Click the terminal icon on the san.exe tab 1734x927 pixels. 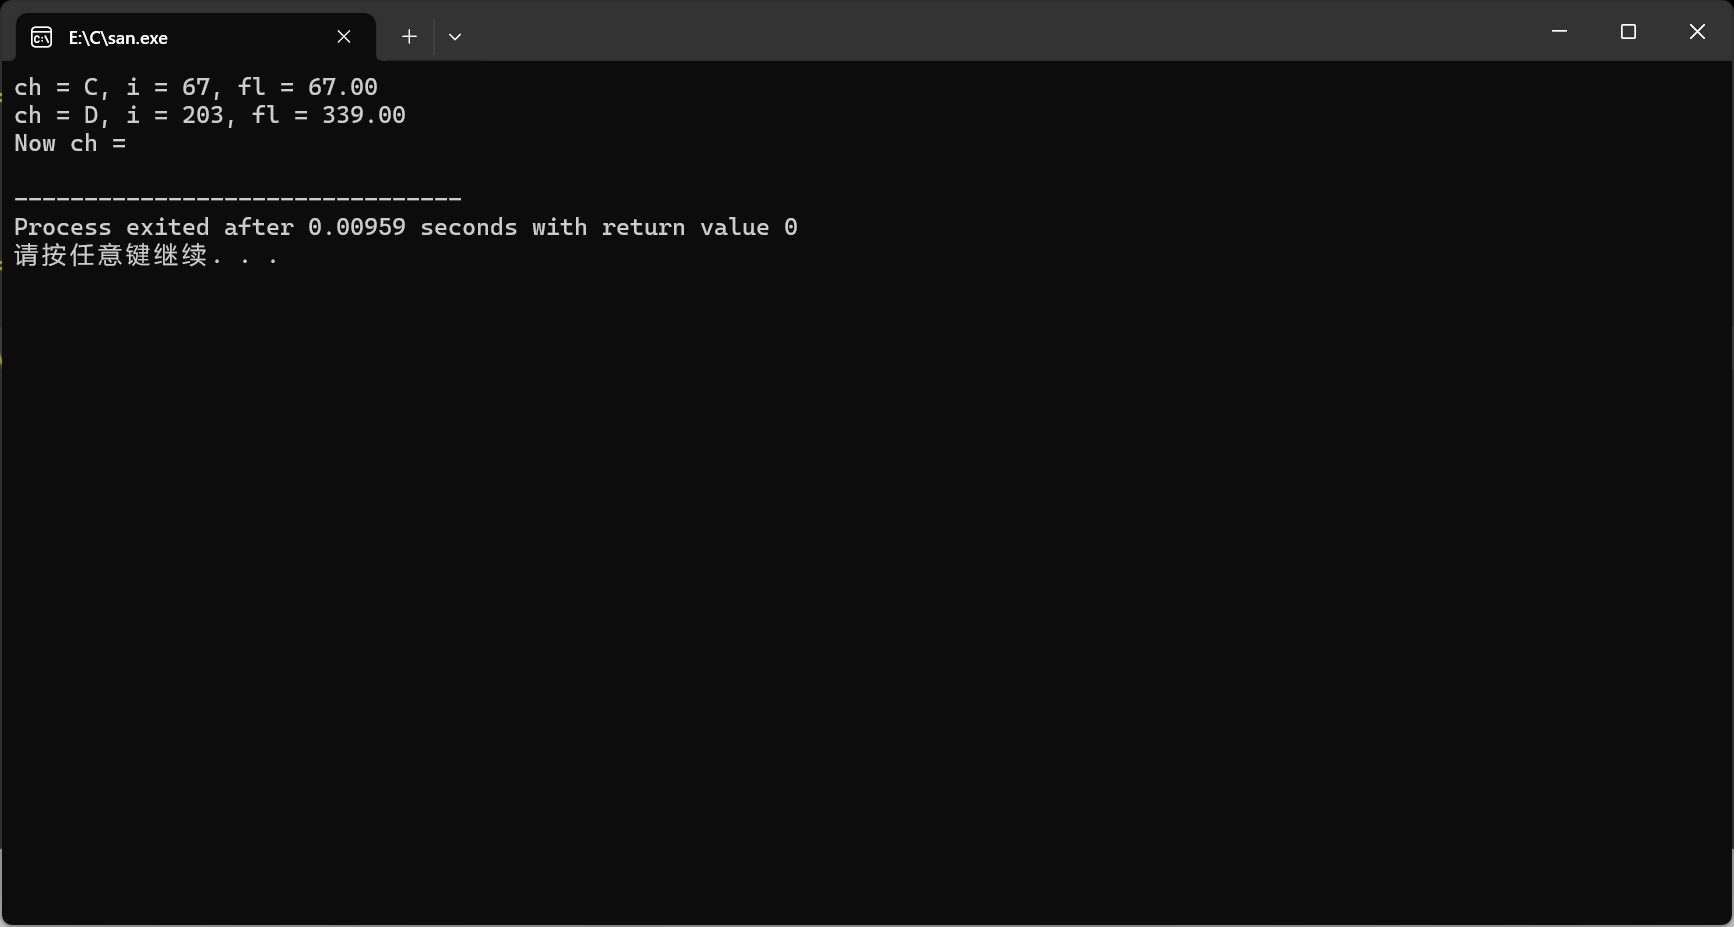click(41, 38)
